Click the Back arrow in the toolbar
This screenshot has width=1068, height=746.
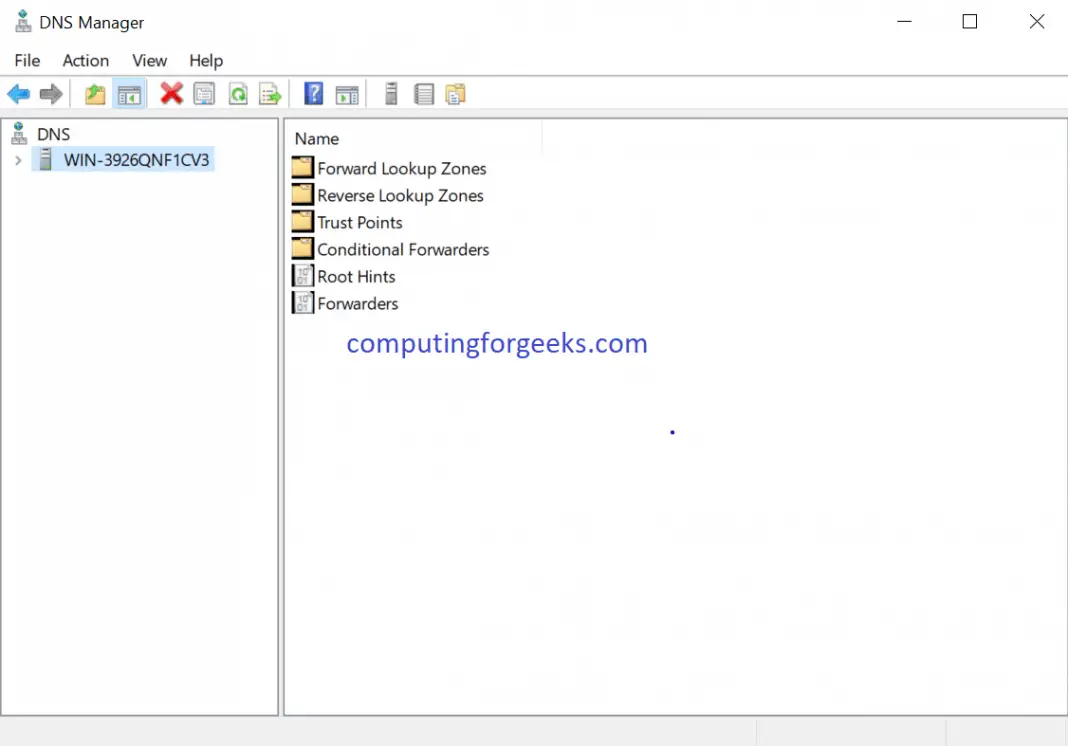tap(18, 95)
